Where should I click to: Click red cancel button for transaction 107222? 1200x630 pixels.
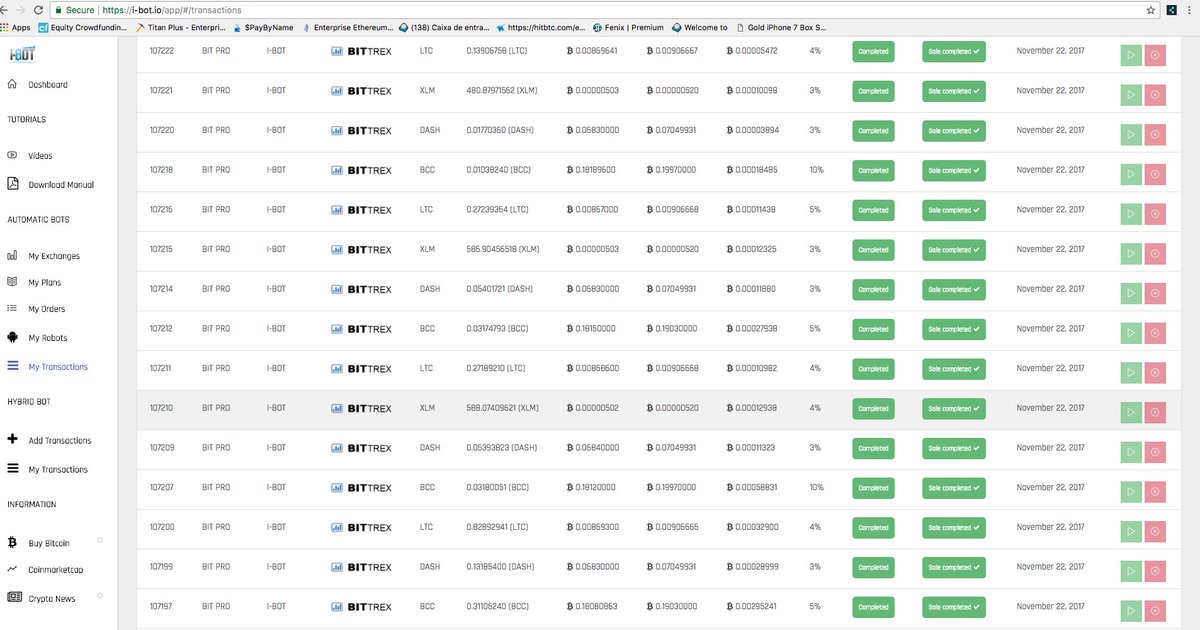click(x=1155, y=55)
